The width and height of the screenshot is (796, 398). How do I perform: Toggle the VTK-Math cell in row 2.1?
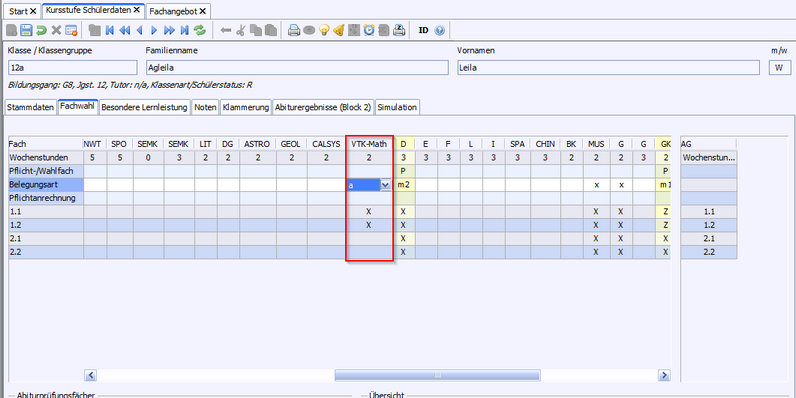369,238
